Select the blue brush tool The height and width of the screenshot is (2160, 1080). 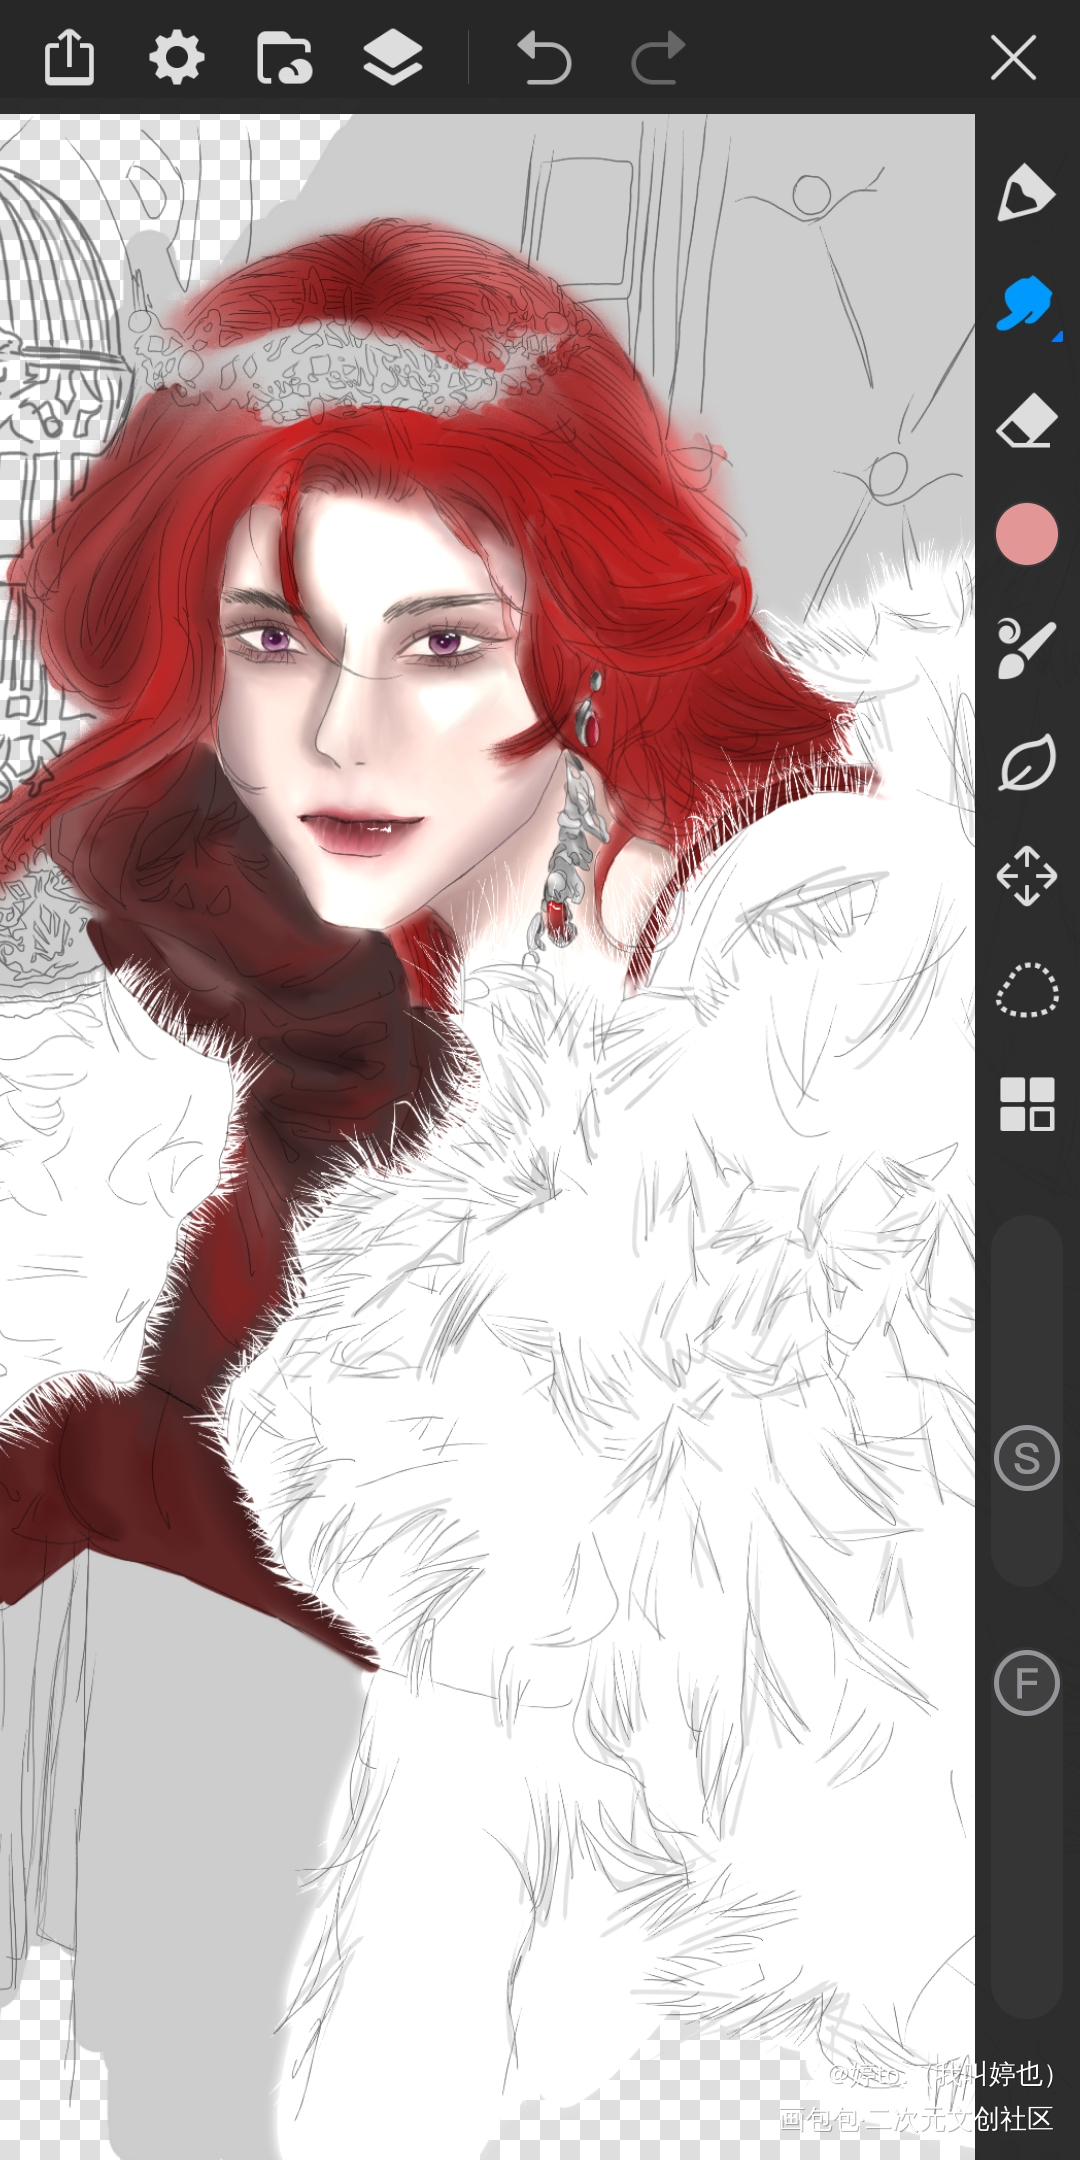point(1027,305)
